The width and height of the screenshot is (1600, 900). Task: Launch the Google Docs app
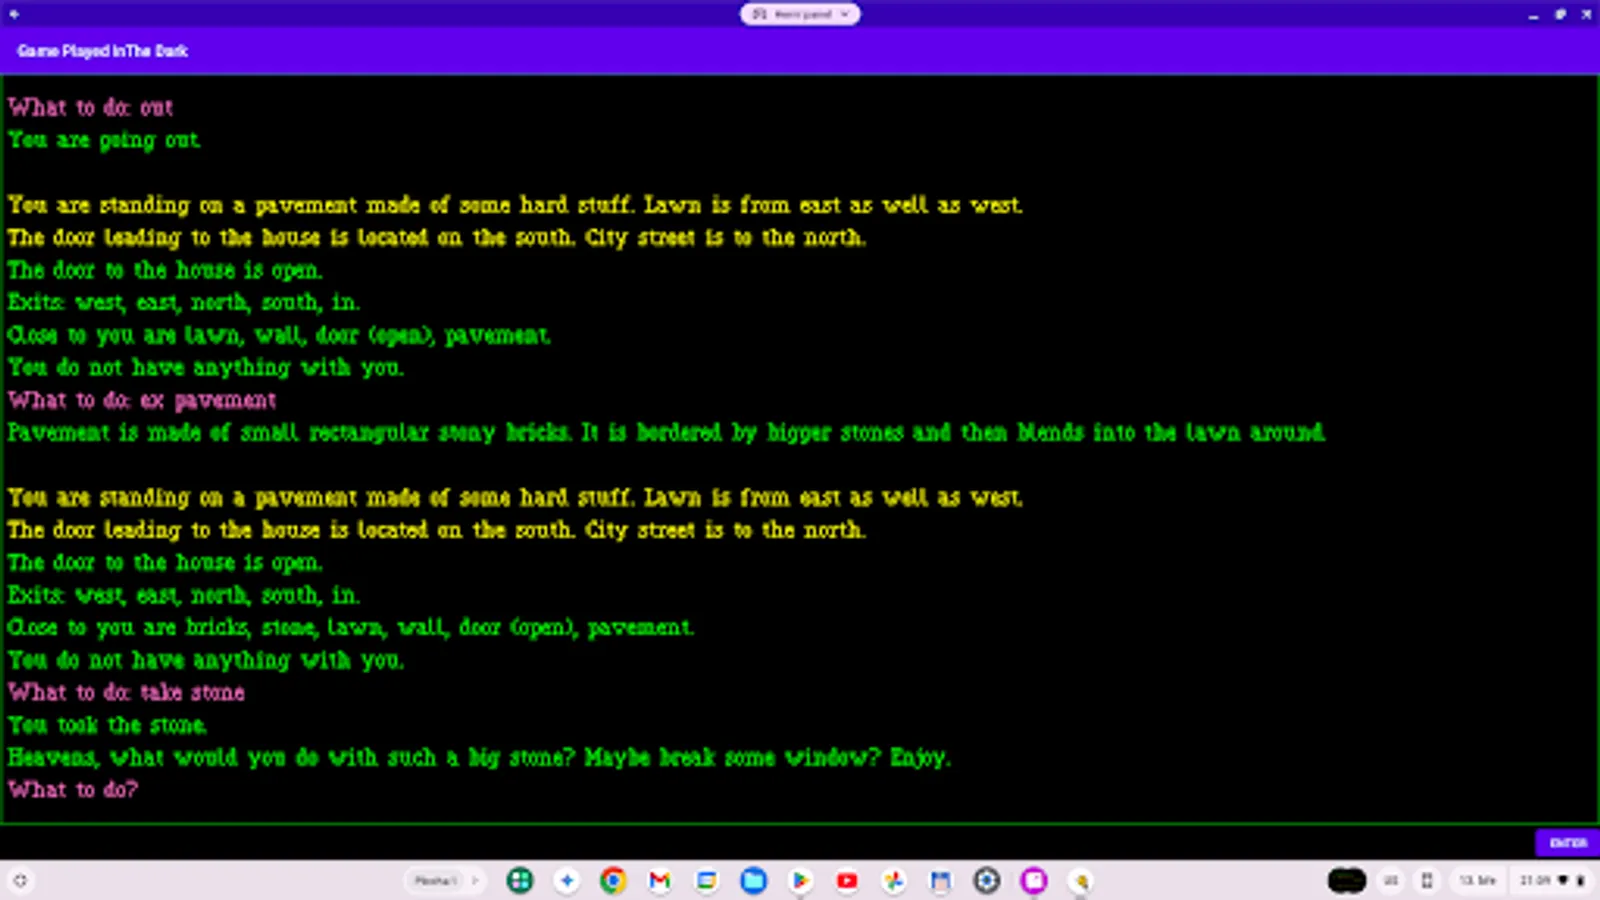(x=707, y=881)
